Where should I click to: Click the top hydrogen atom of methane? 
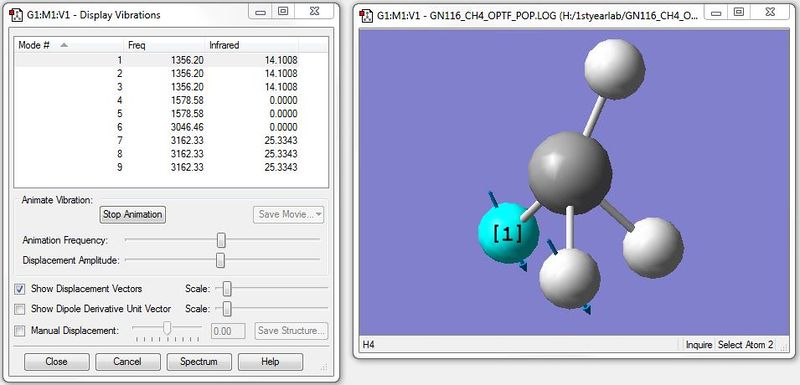(x=614, y=69)
